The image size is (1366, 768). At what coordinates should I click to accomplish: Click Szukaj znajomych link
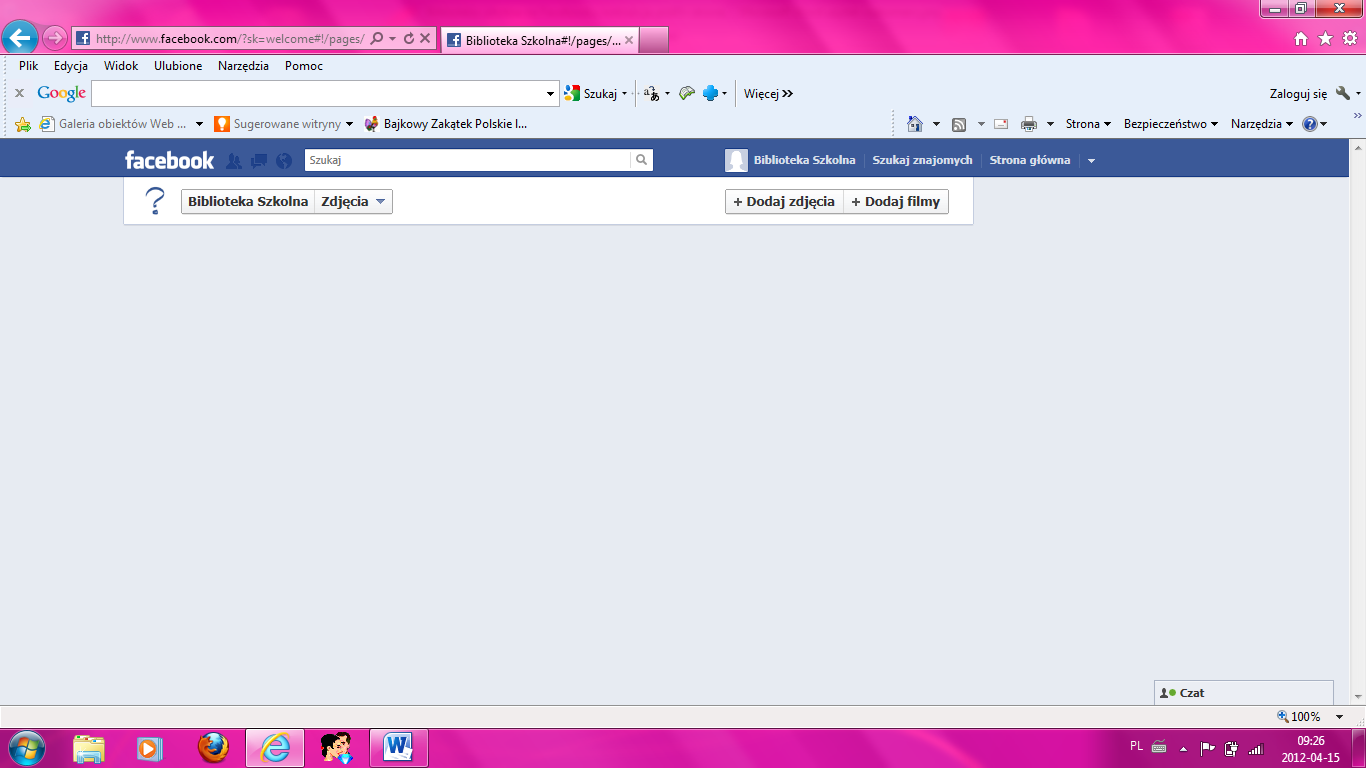click(922, 160)
